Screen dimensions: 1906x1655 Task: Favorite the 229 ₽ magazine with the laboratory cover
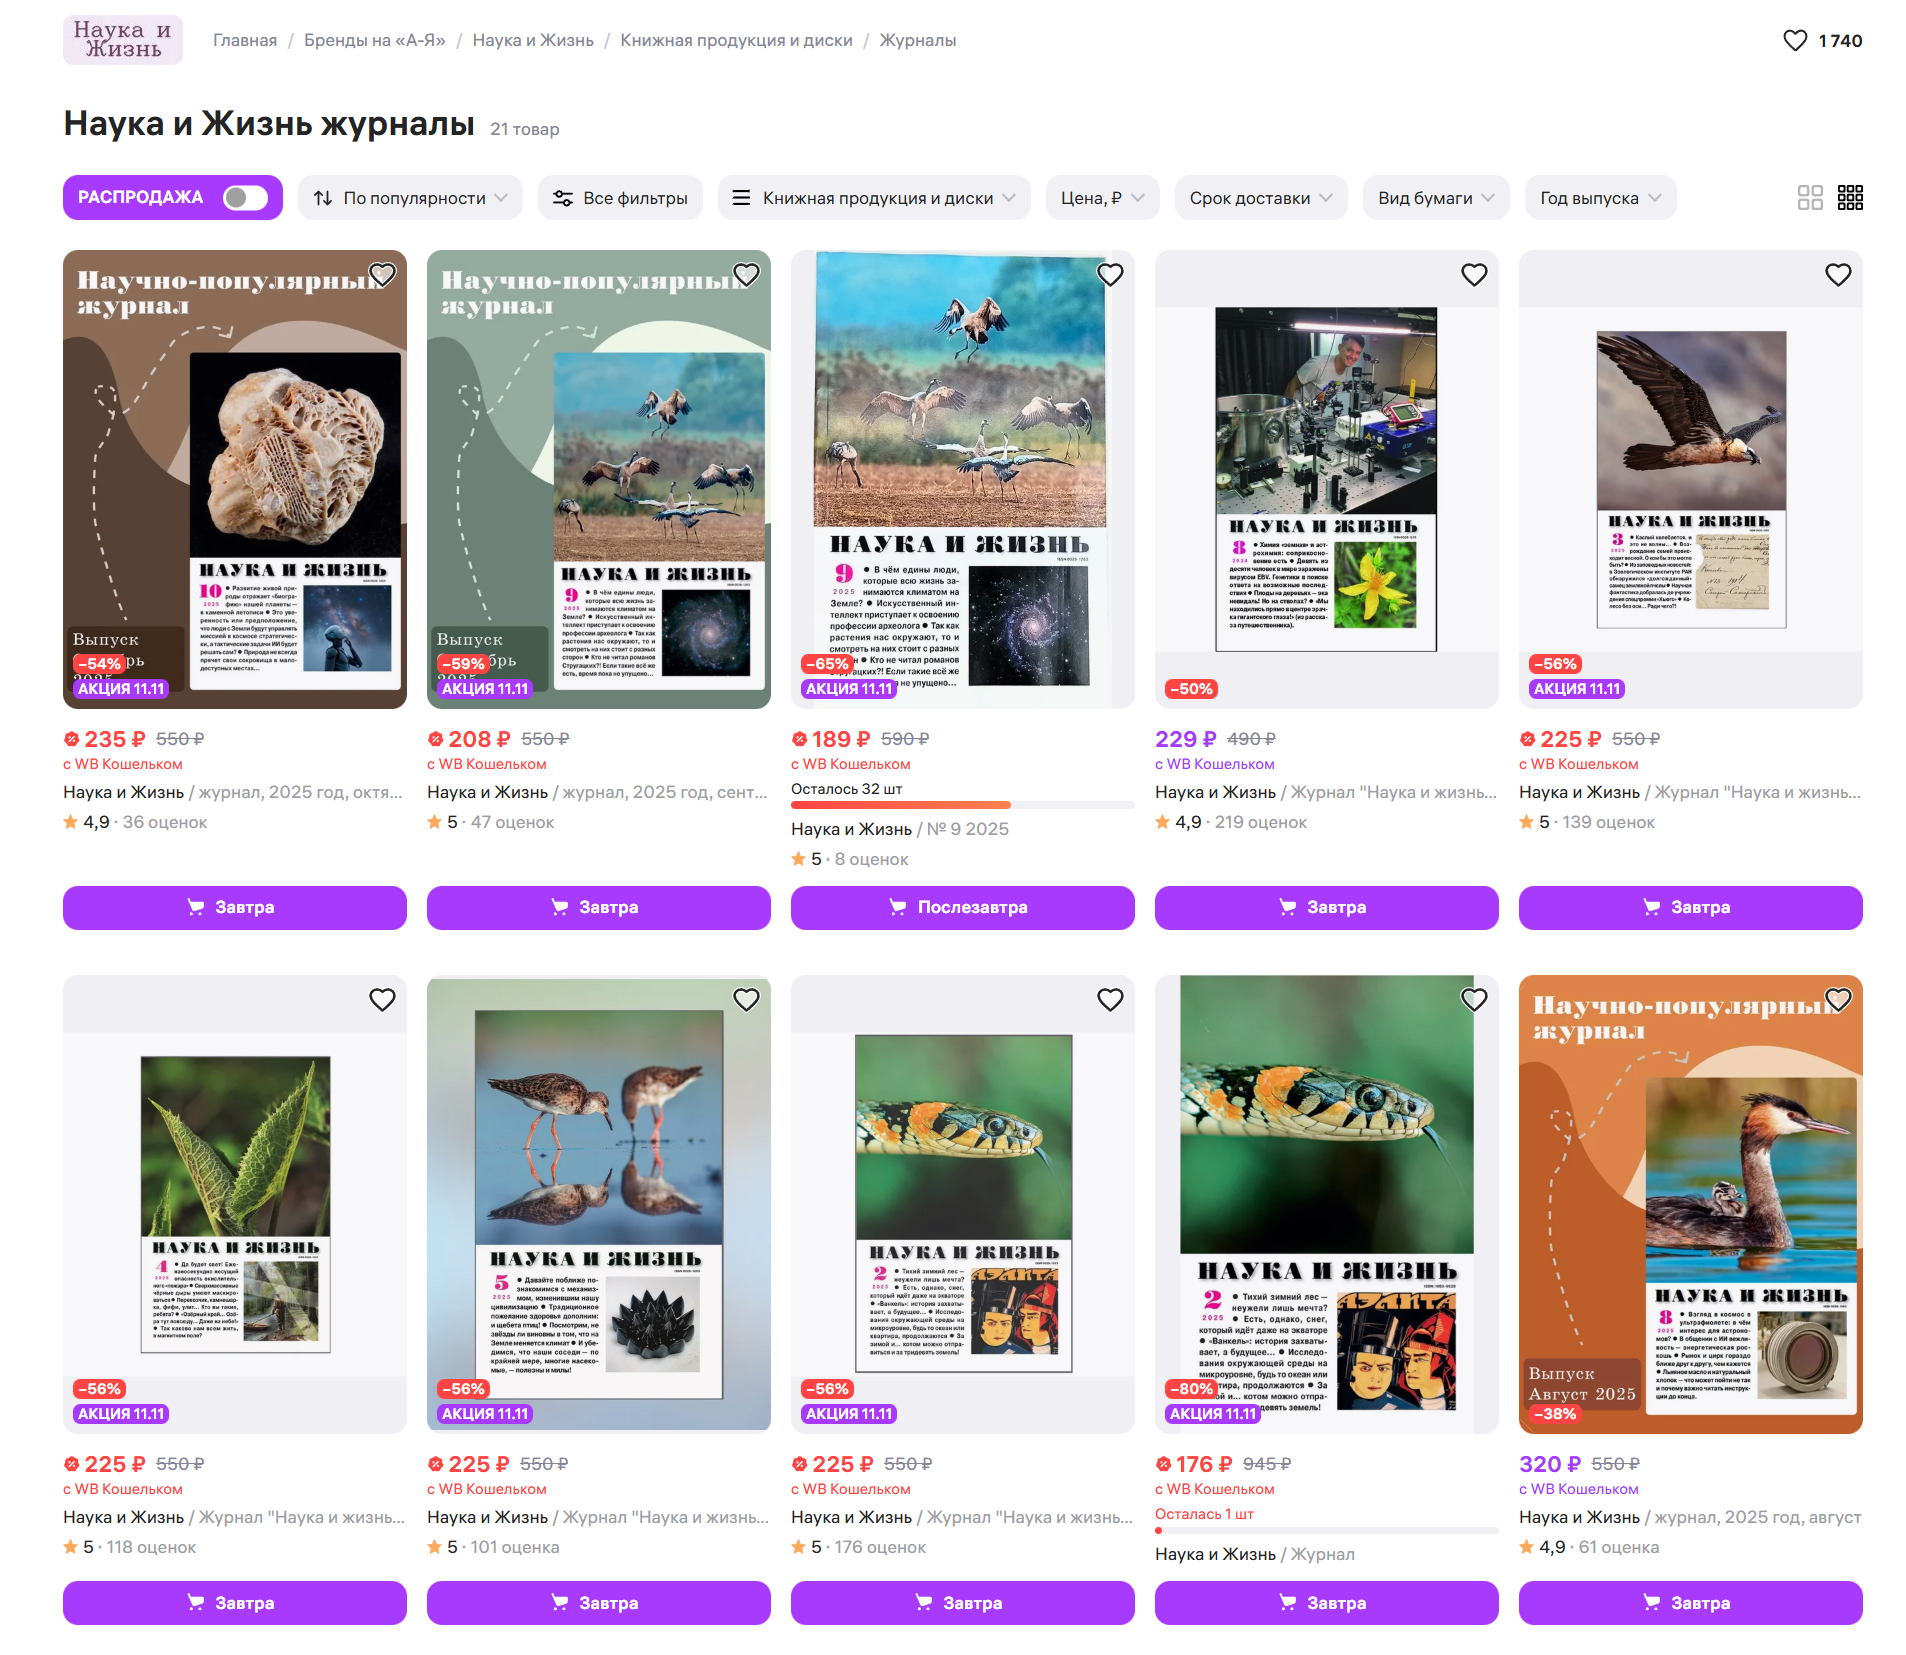[x=1474, y=275]
